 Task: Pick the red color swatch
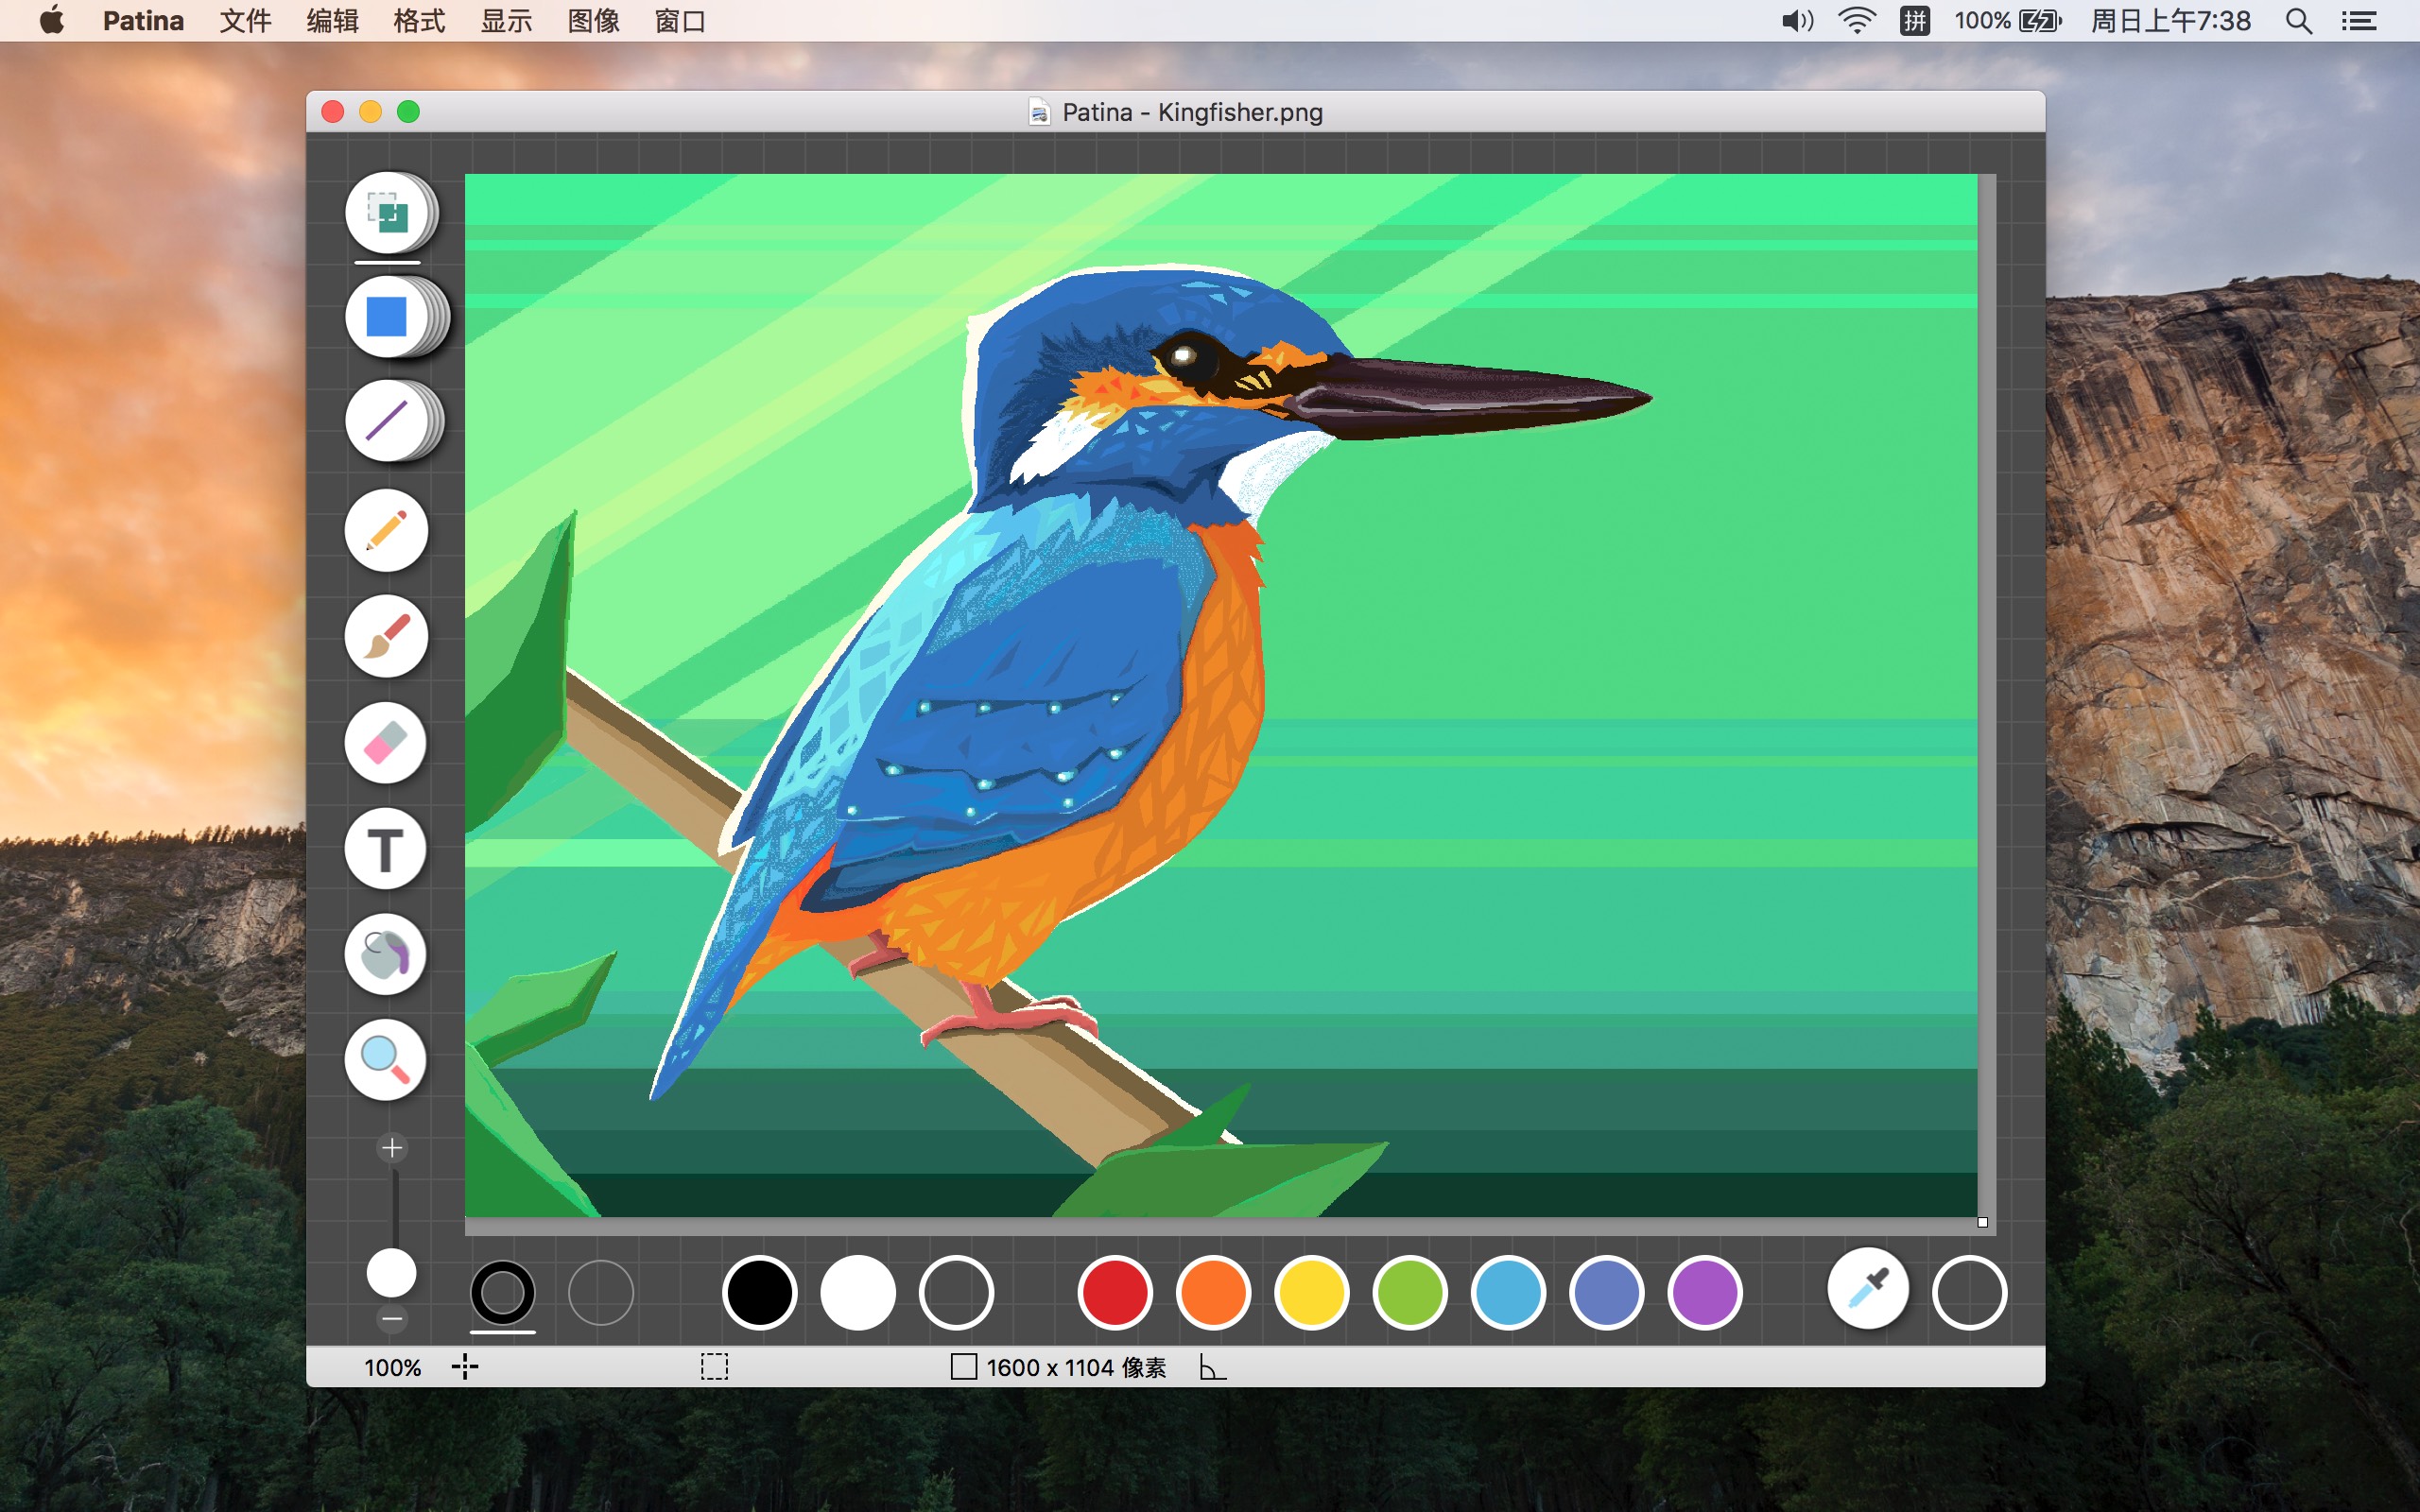[x=1115, y=1293]
